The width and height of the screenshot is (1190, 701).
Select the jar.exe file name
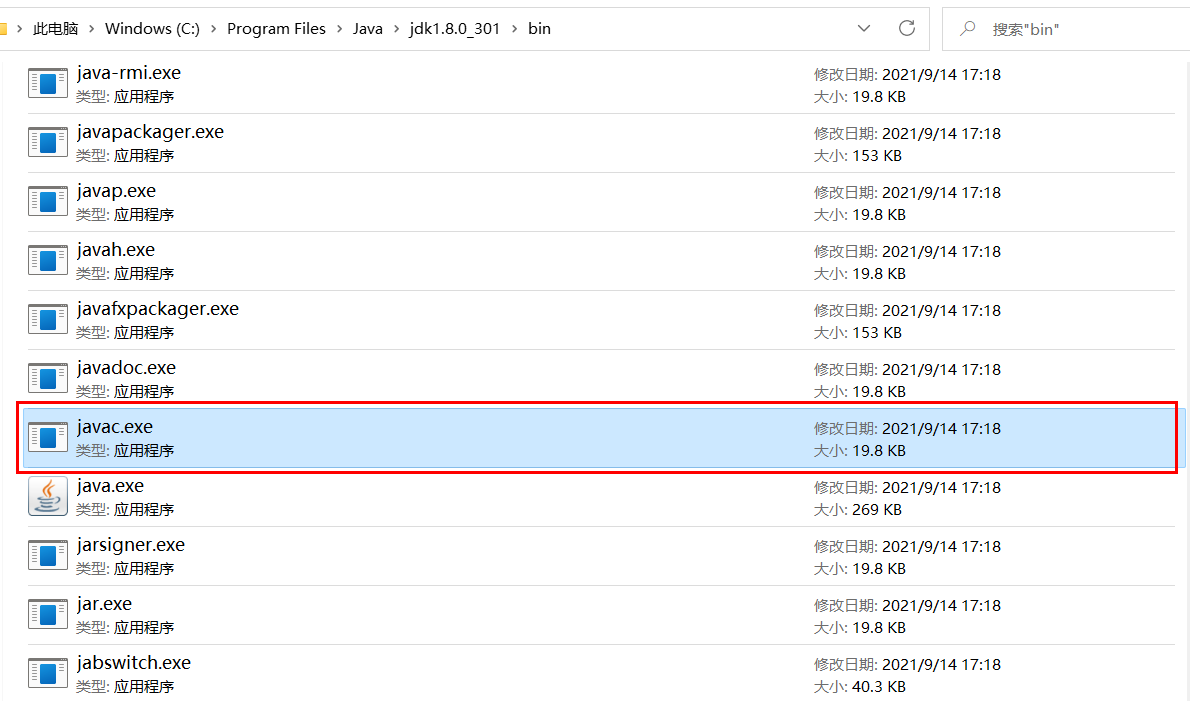(104, 604)
